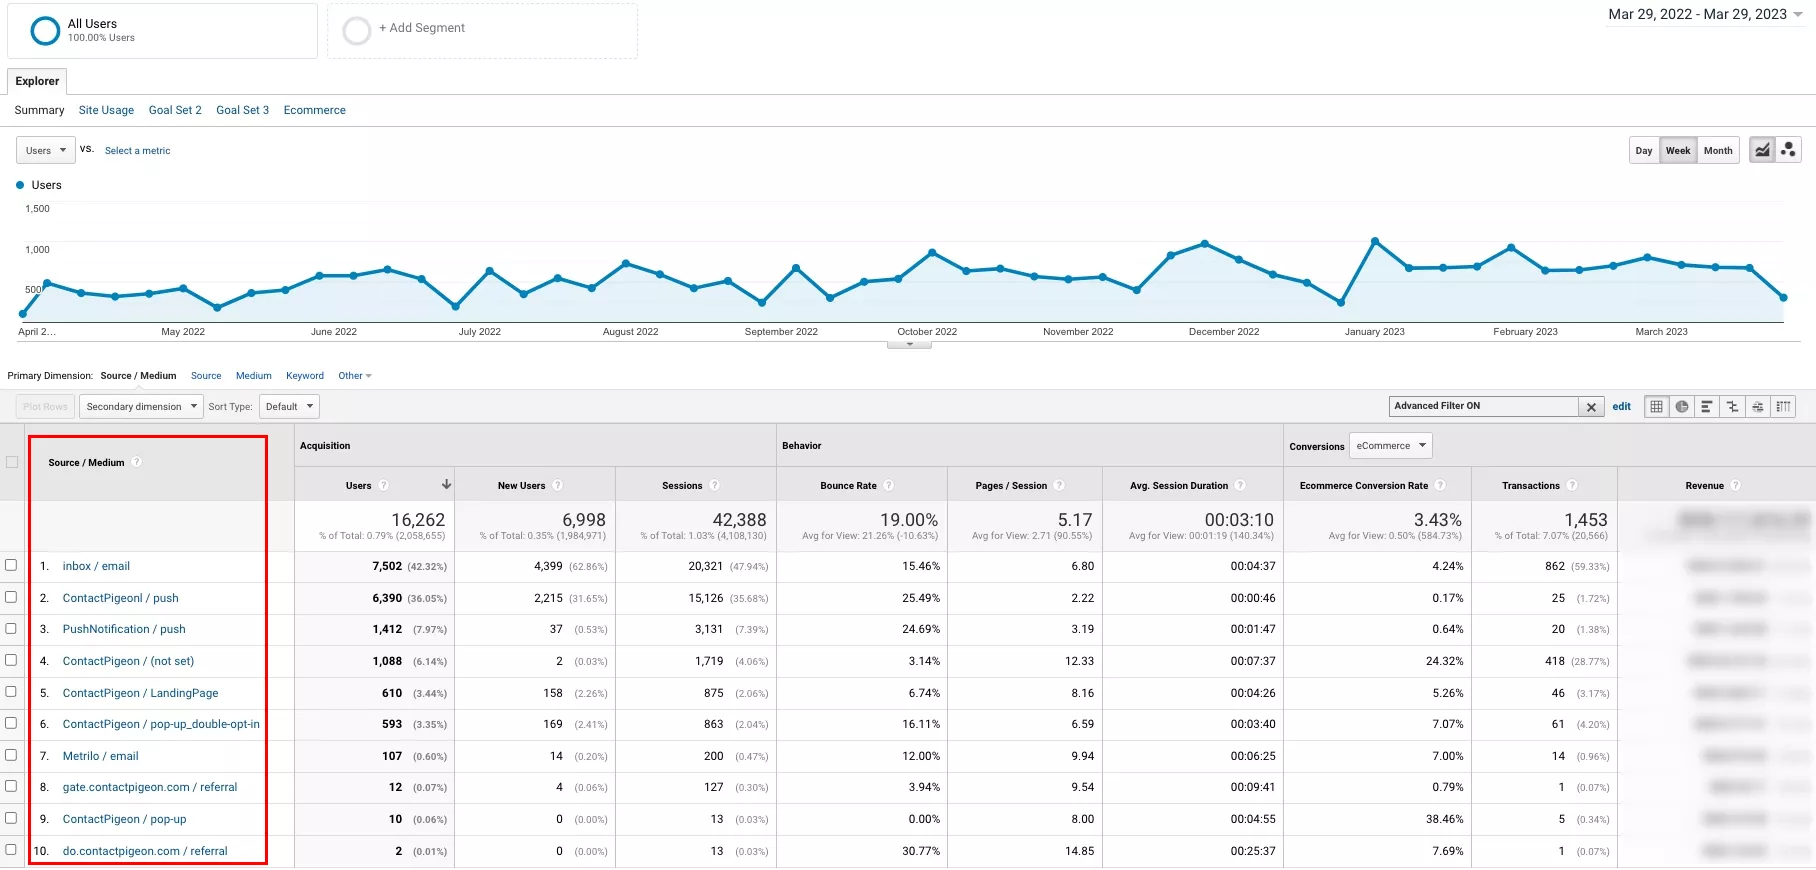Viewport: 1816px width, 870px height.
Task: Open the date range picker
Action: (1705, 14)
